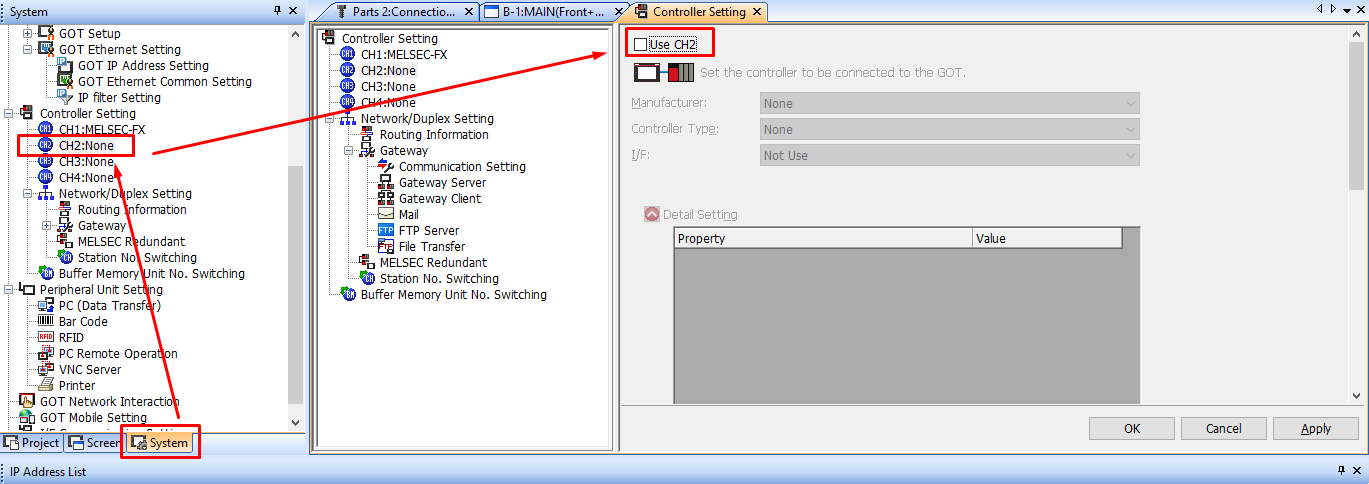Image resolution: width=1369 pixels, height=484 pixels.
Task: Open PC Remote Operation icon
Action: pyautogui.click(x=46, y=354)
